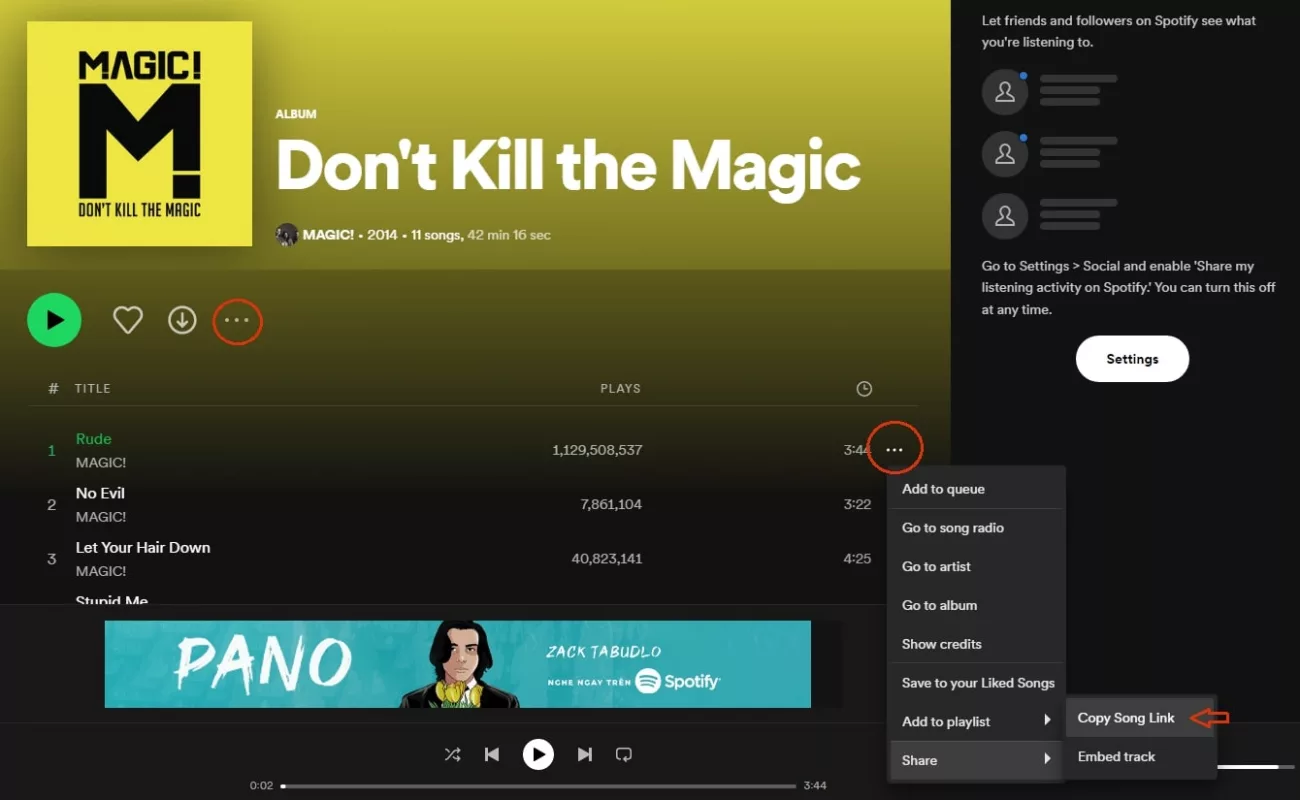
Task: Click the first friend placeholder avatar
Action: coord(1005,92)
